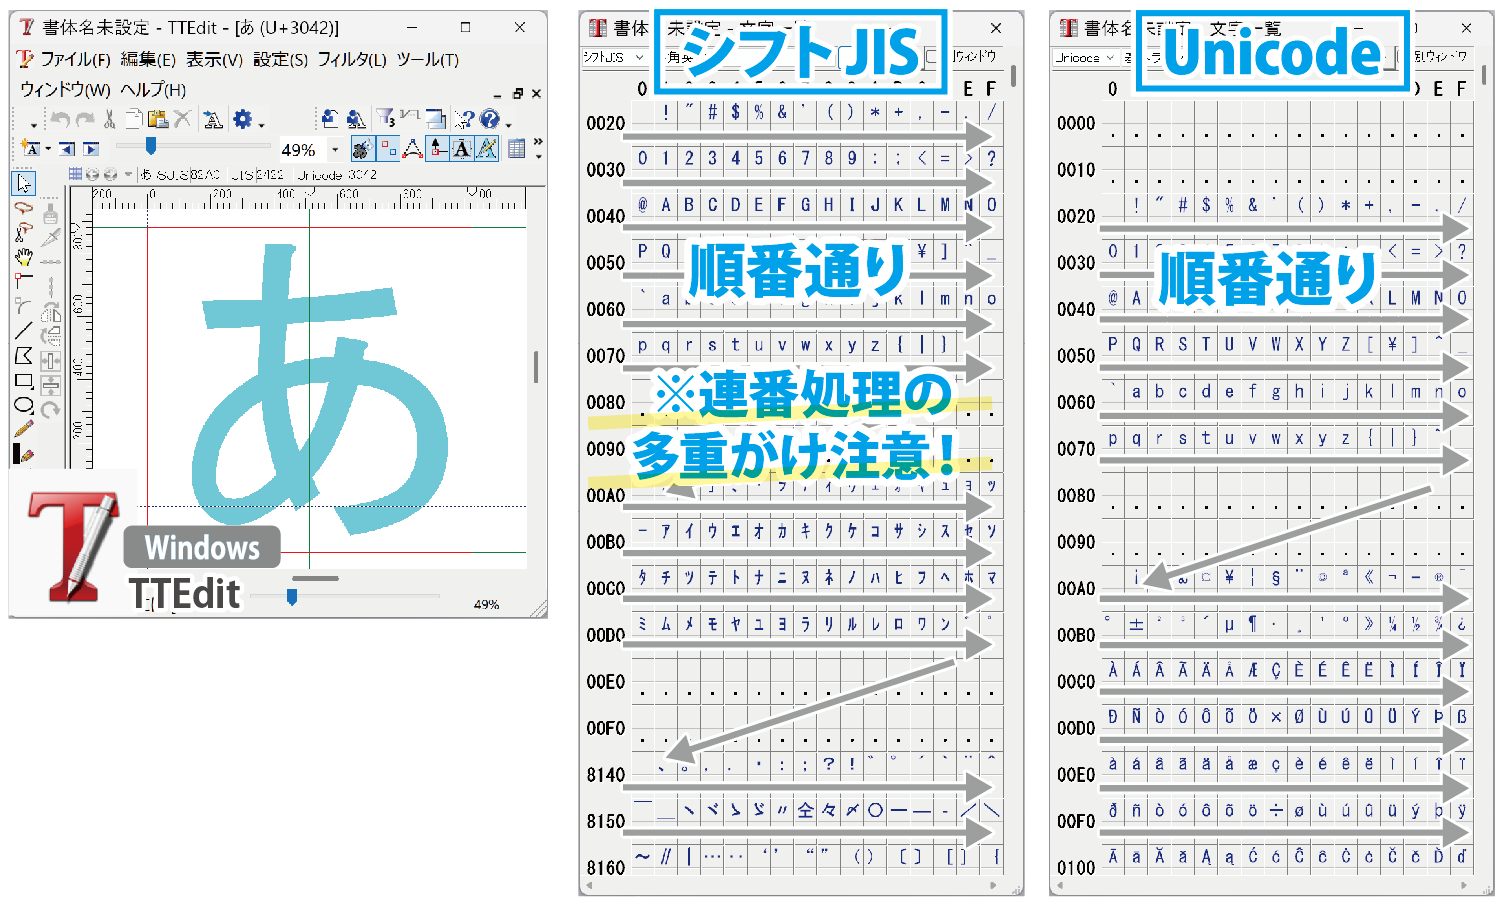Toggle the point-with-arrow display button
This screenshot has height=904, width=1507.
coord(437,149)
